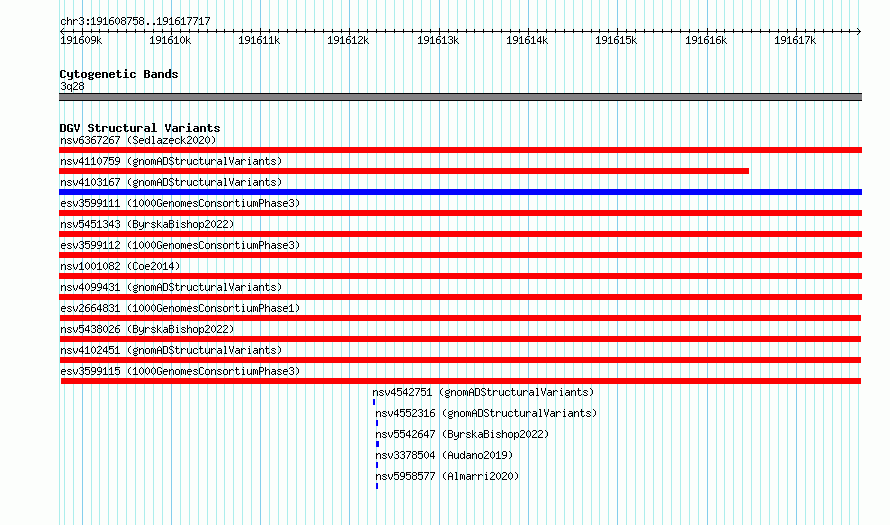
Task: Open variant esv2664831 (1000GenomesConsortiumPhase1) label
Action: (180, 308)
